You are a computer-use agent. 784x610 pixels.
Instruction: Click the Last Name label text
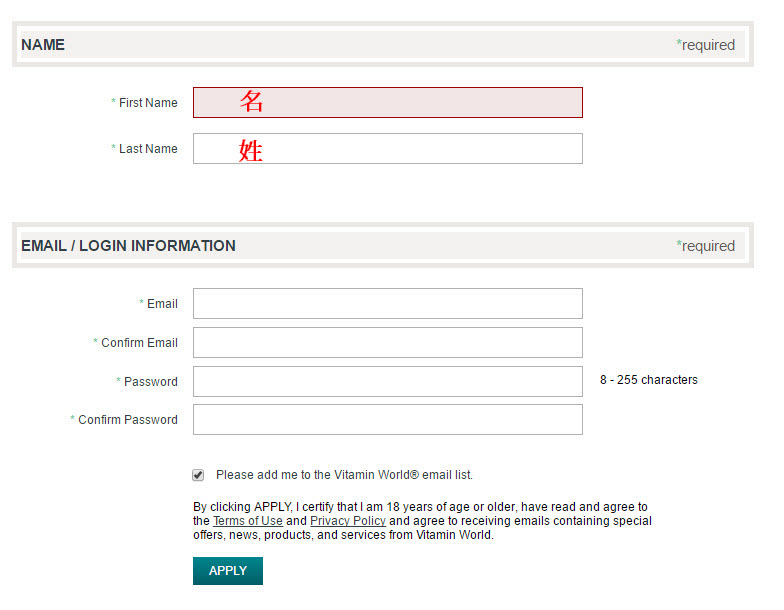point(148,148)
